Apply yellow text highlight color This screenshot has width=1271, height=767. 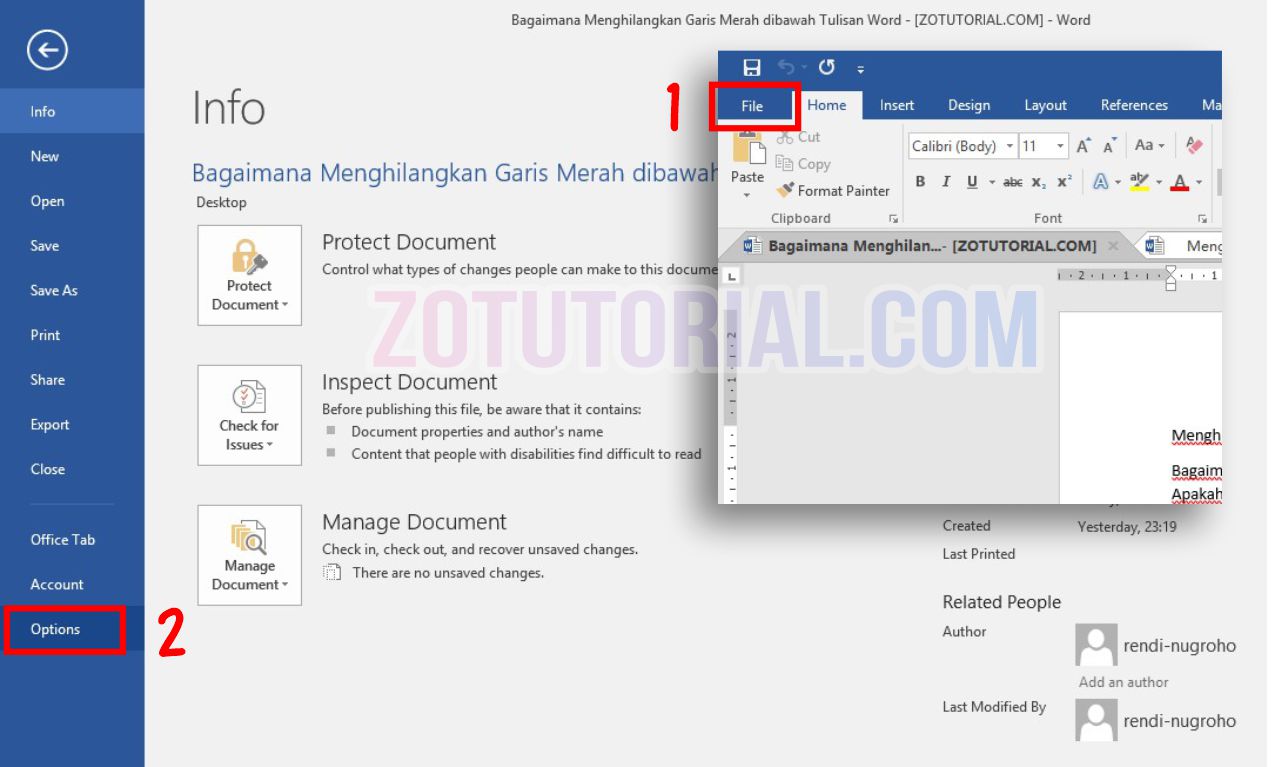1138,182
